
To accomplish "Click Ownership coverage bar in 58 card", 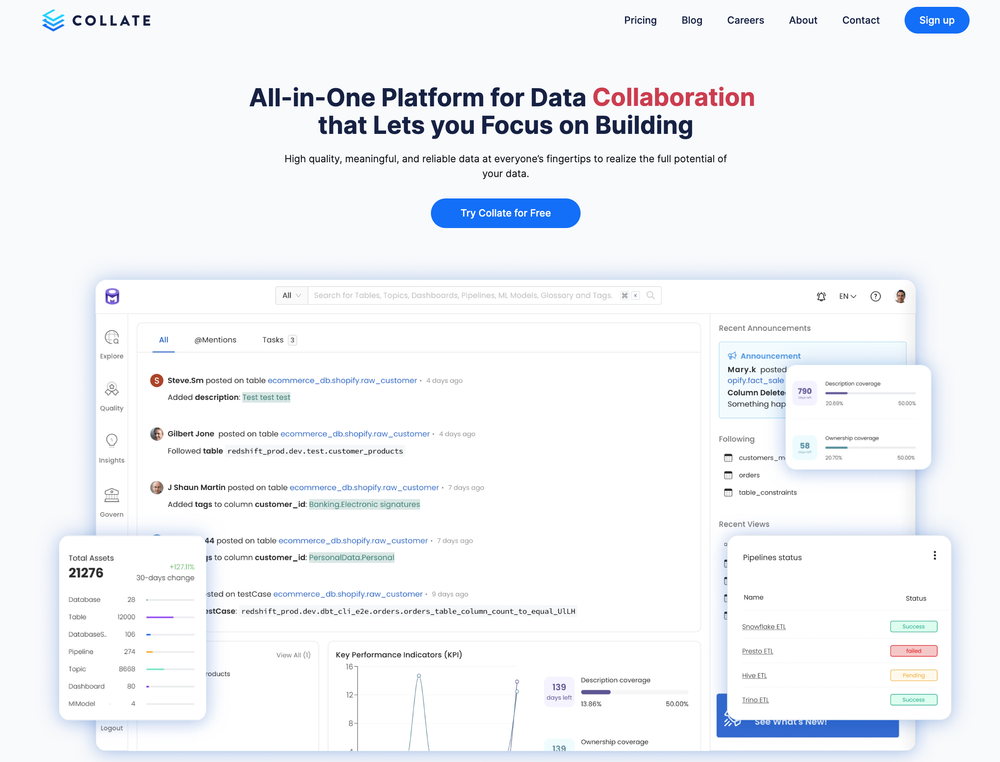I will (870, 448).
